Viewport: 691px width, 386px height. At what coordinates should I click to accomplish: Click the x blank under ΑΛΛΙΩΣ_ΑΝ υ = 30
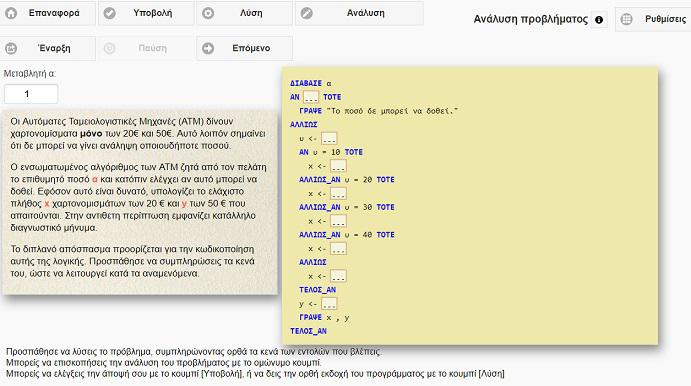pos(338,221)
